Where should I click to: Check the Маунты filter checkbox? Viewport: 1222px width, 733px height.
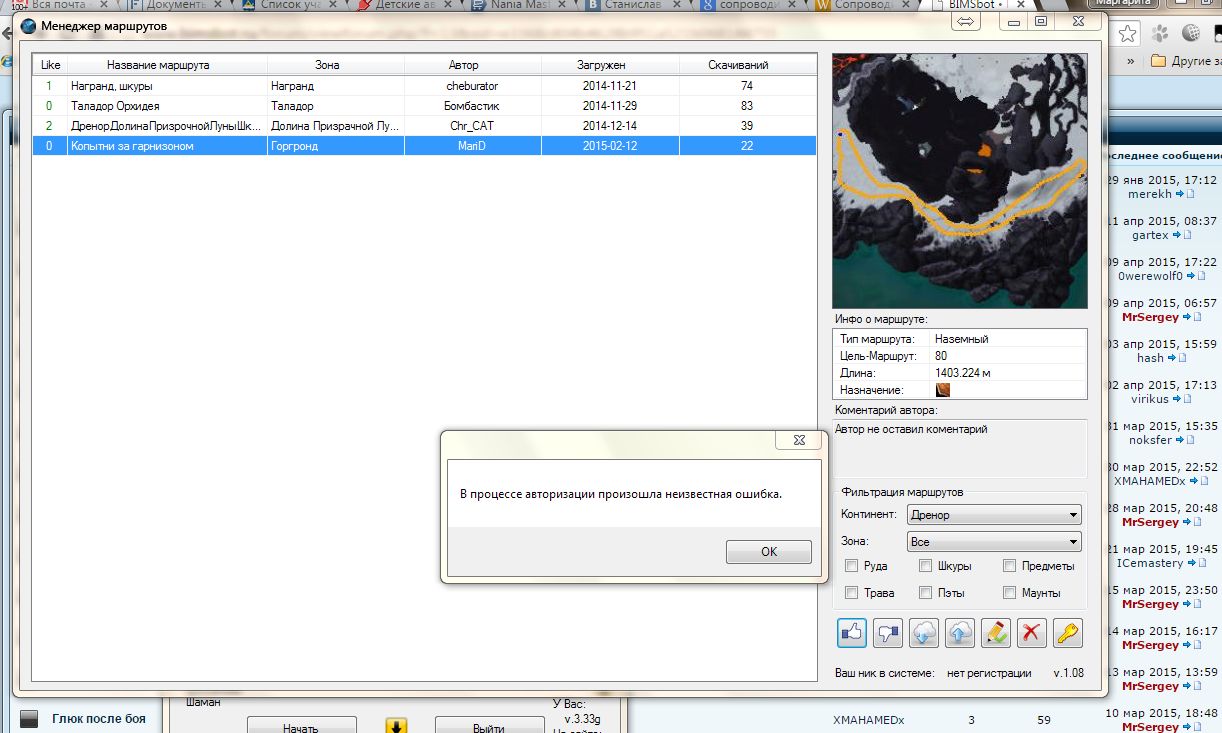(x=1010, y=593)
